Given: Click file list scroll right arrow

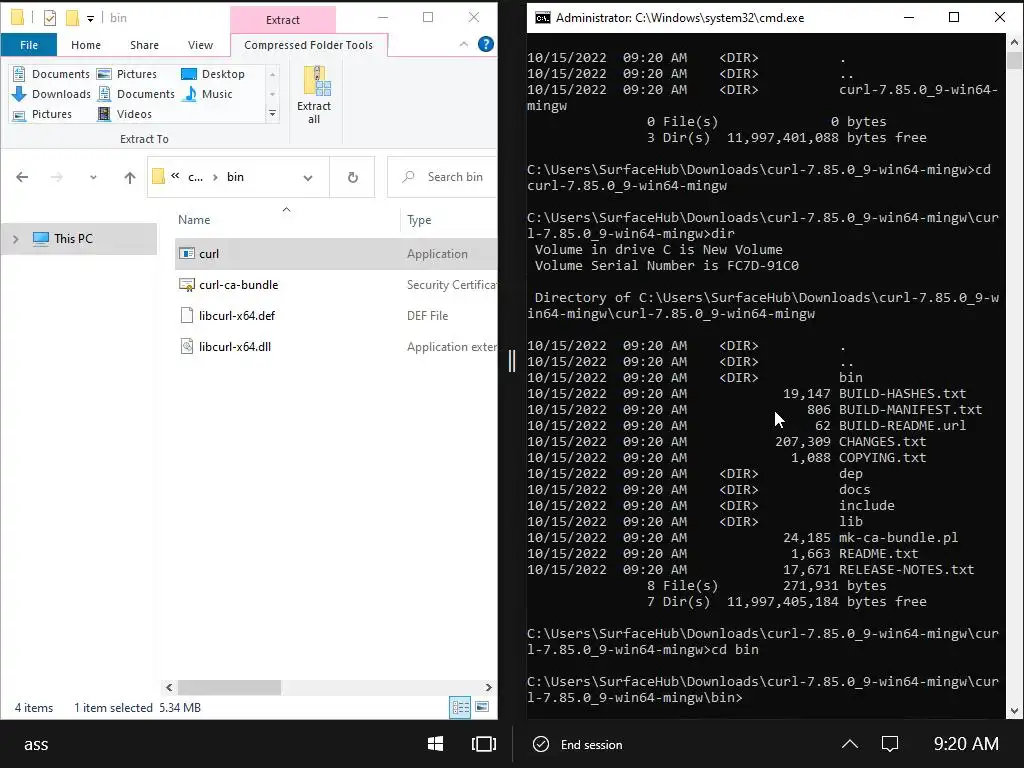Looking at the screenshot, I should 488,687.
